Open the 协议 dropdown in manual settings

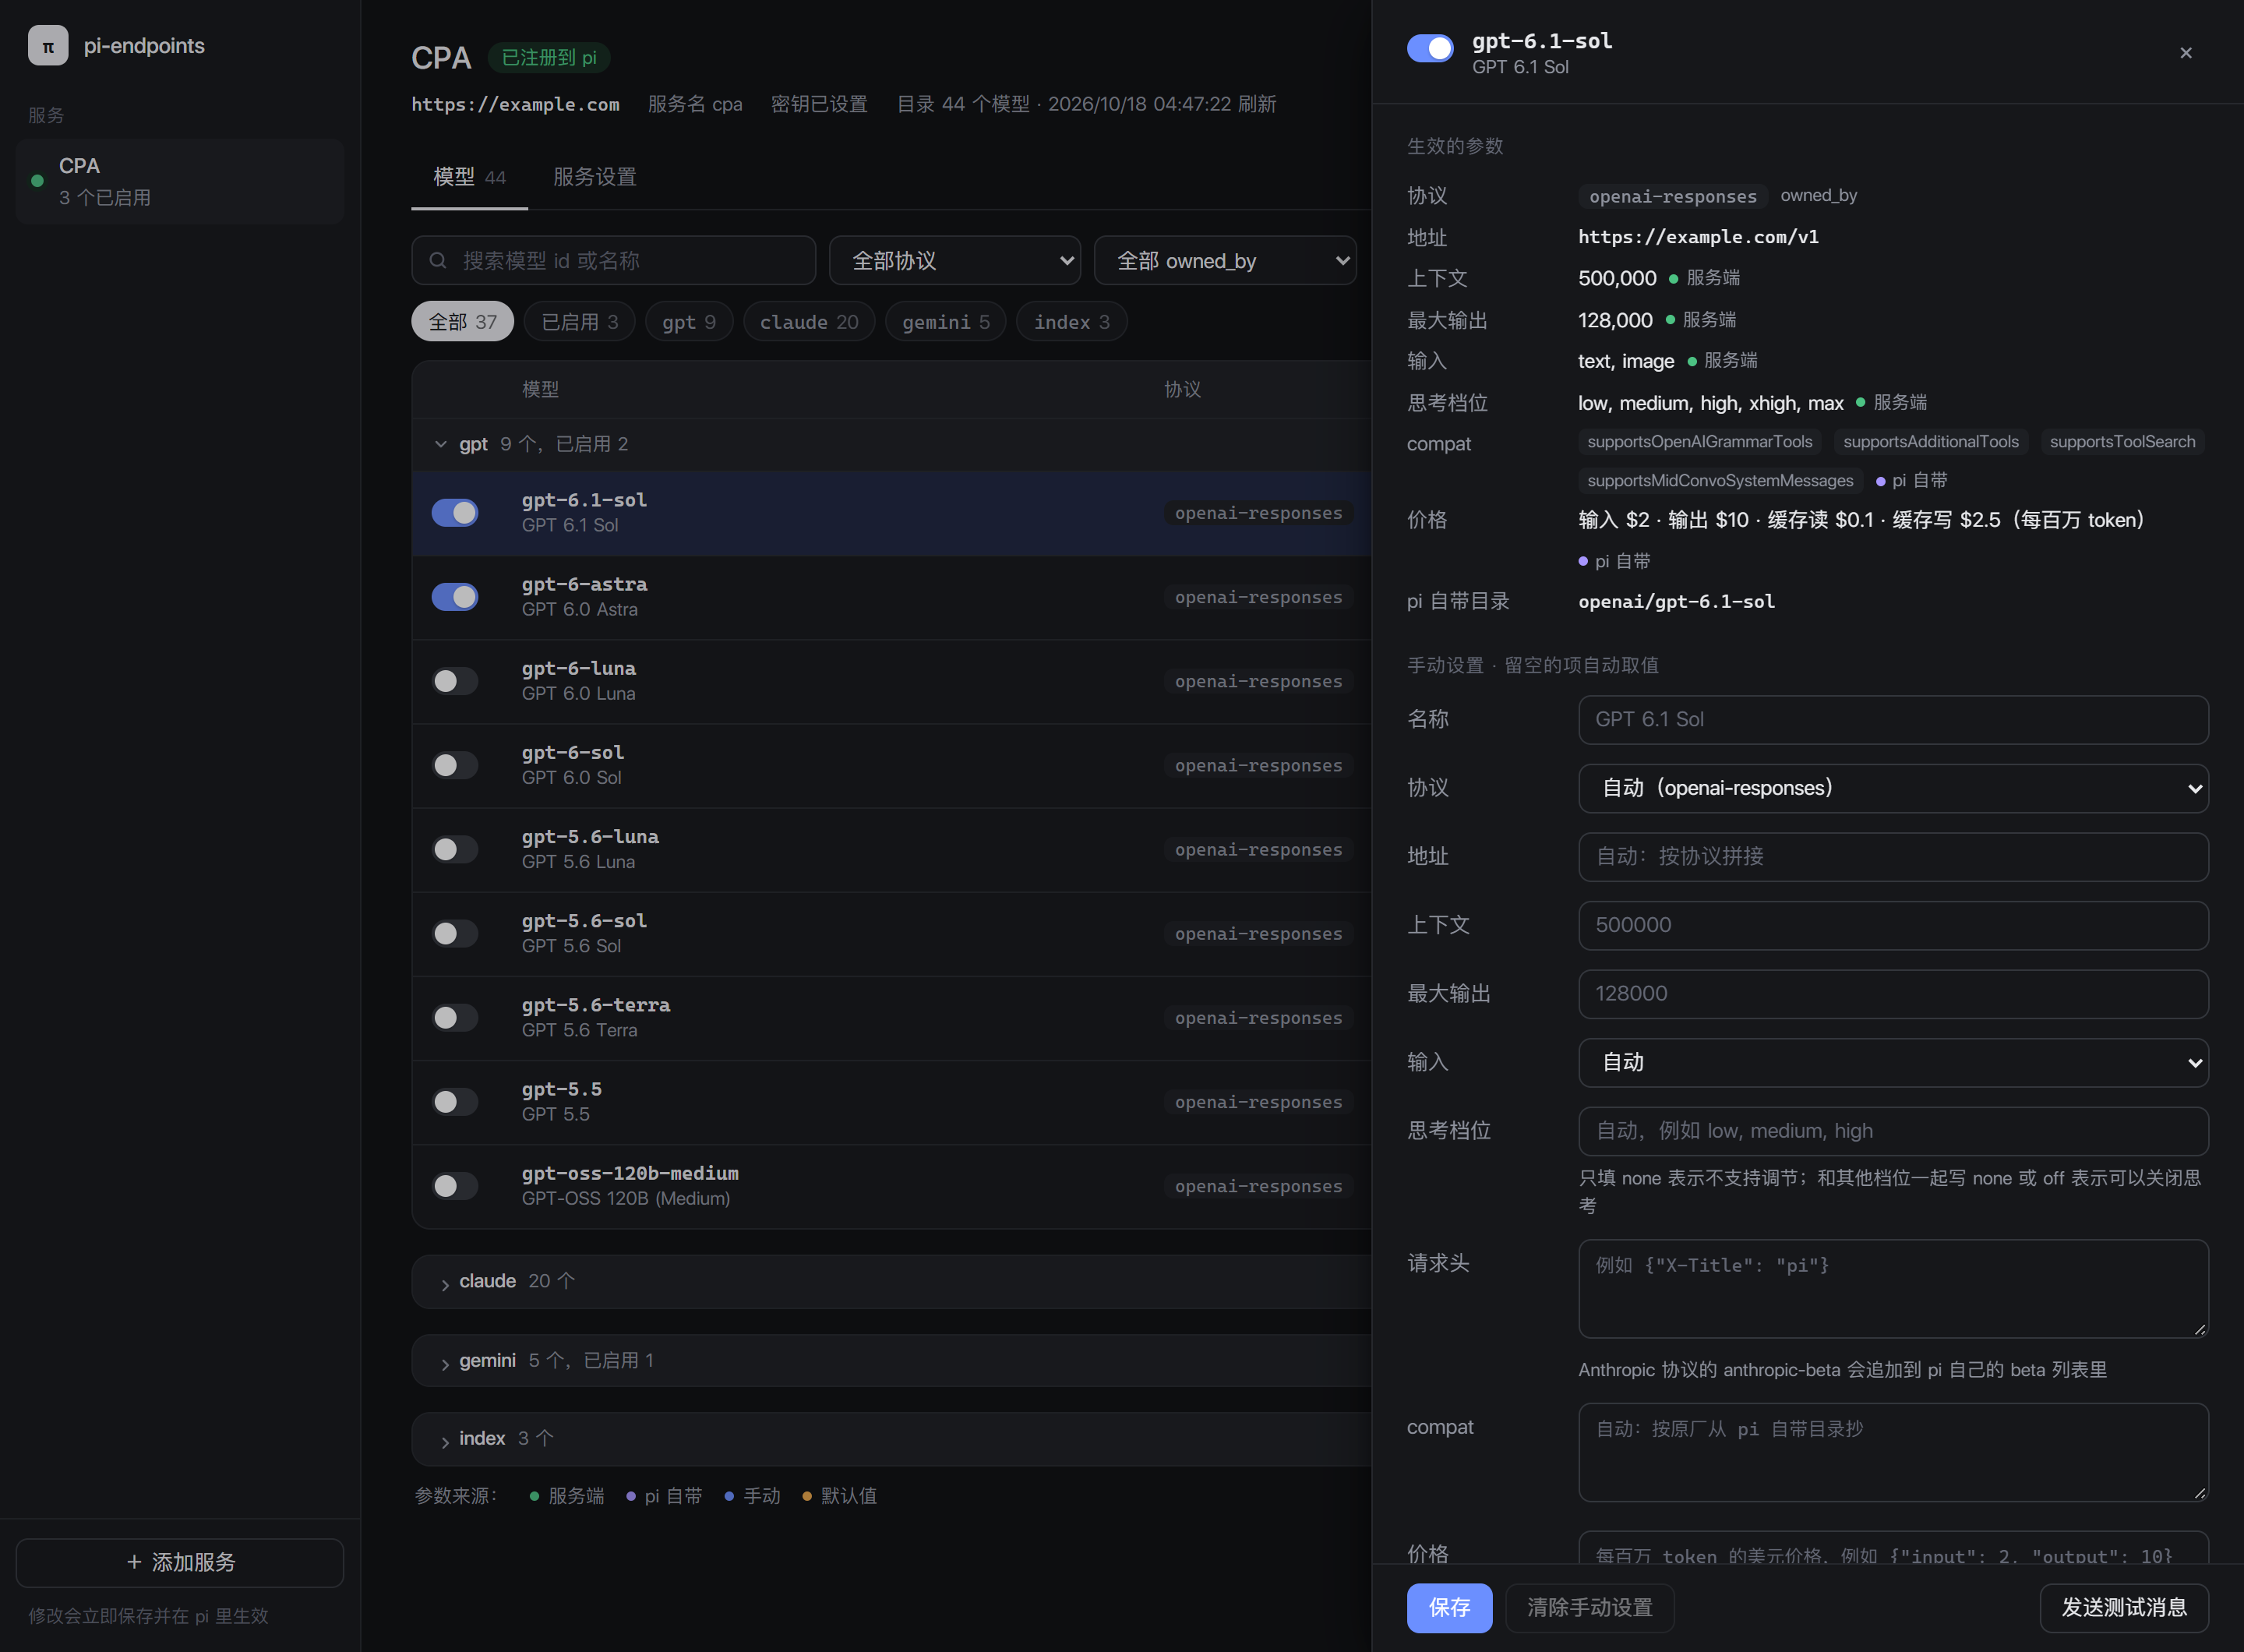coord(1893,788)
